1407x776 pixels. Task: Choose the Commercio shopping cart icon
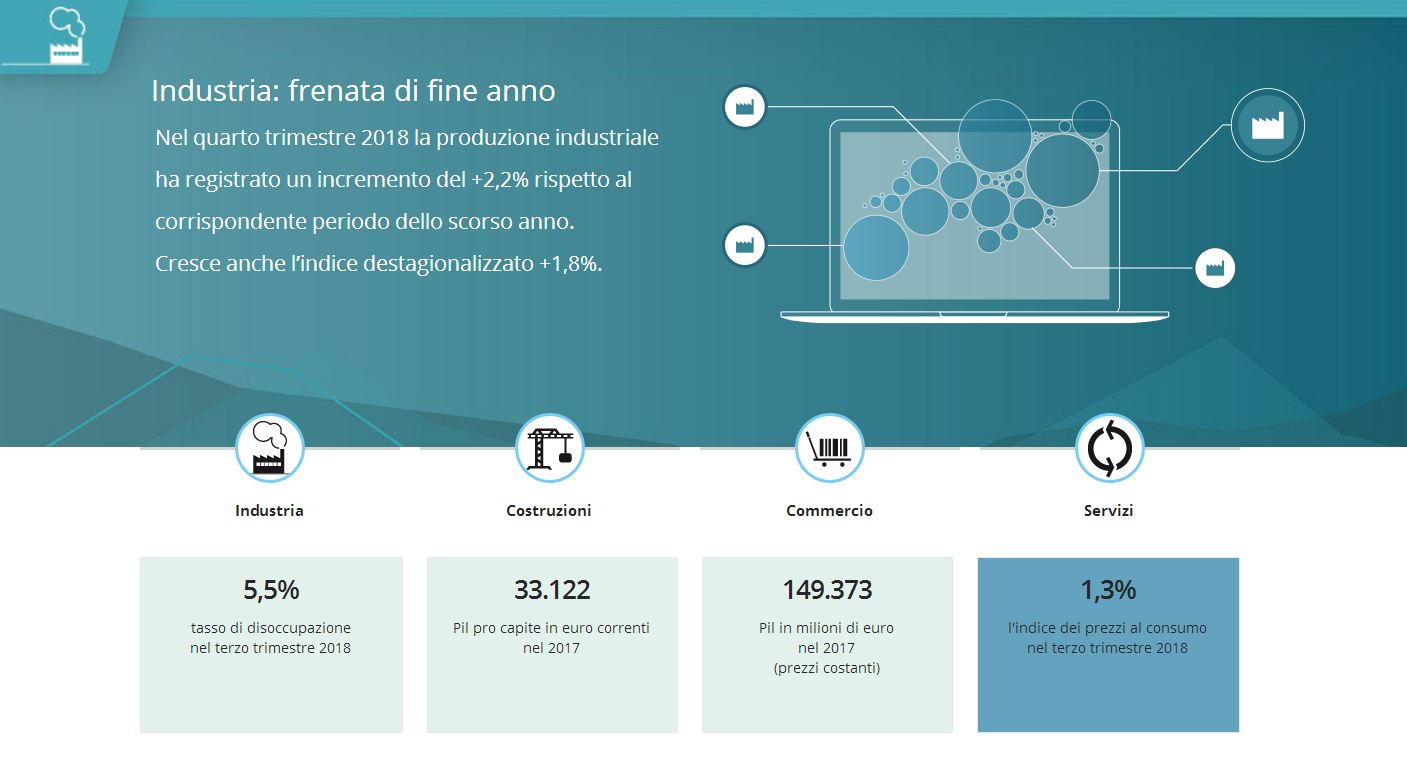(x=829, y=448)
